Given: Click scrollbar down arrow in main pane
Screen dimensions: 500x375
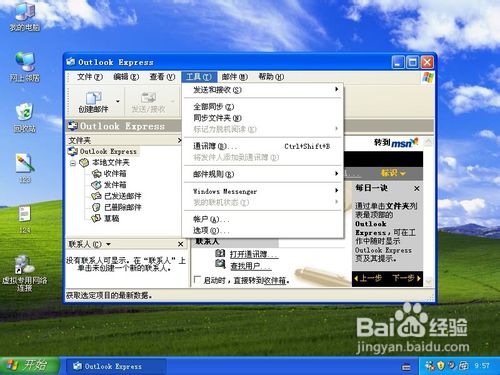Looking at the screenshot, I should 428,282.
